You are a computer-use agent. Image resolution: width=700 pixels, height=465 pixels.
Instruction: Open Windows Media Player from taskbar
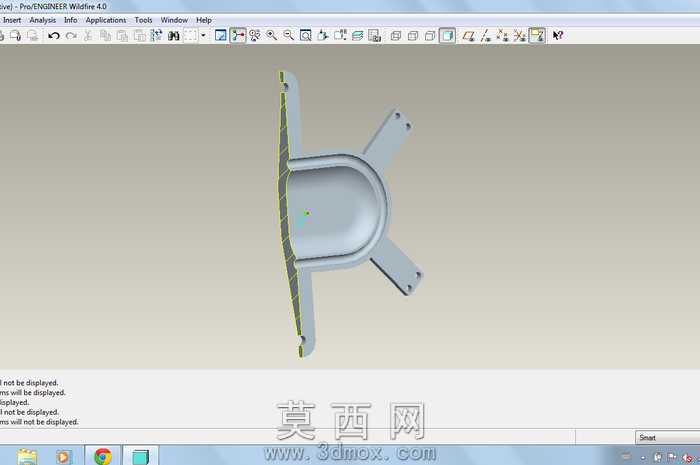[x=63, y=457]
